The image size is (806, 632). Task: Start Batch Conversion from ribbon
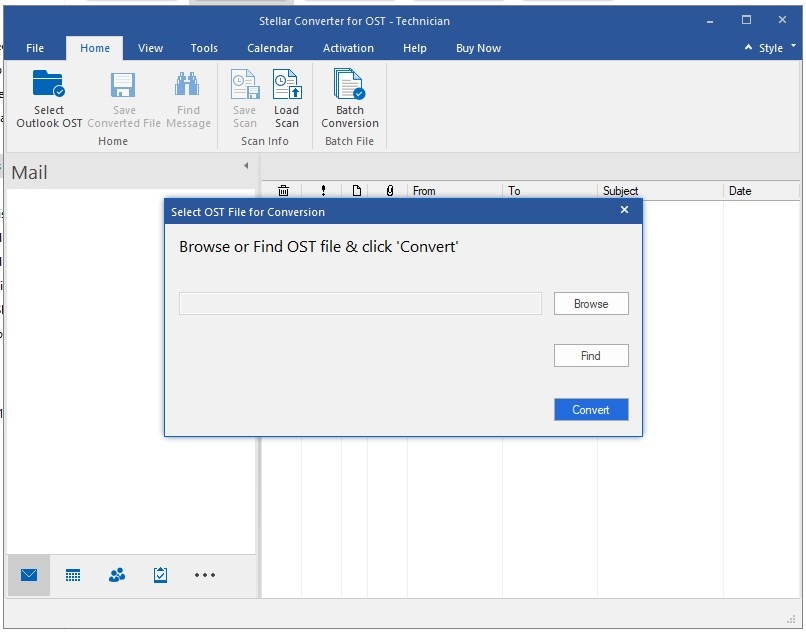tap(350, 84)
